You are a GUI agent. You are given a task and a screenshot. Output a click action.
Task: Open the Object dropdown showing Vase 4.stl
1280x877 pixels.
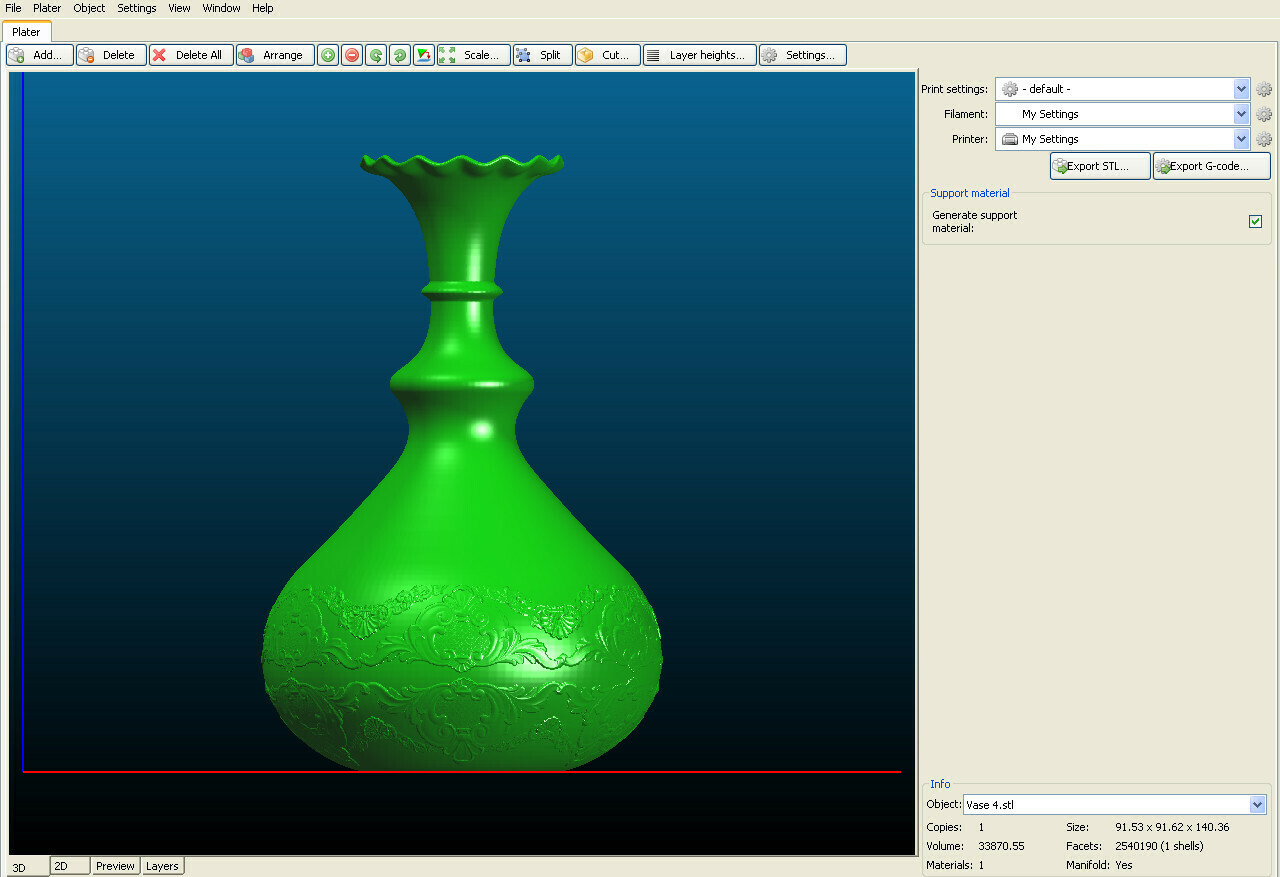[1257, 805]
